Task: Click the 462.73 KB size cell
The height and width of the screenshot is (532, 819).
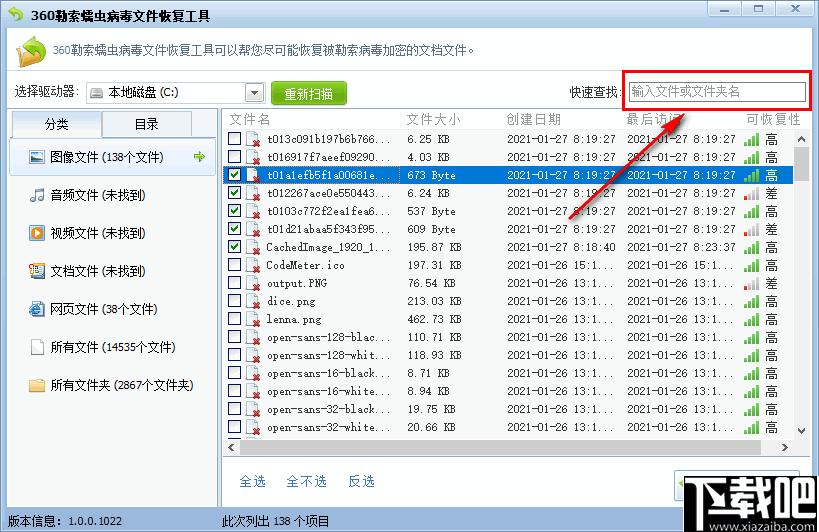Action: click(434, 319)
